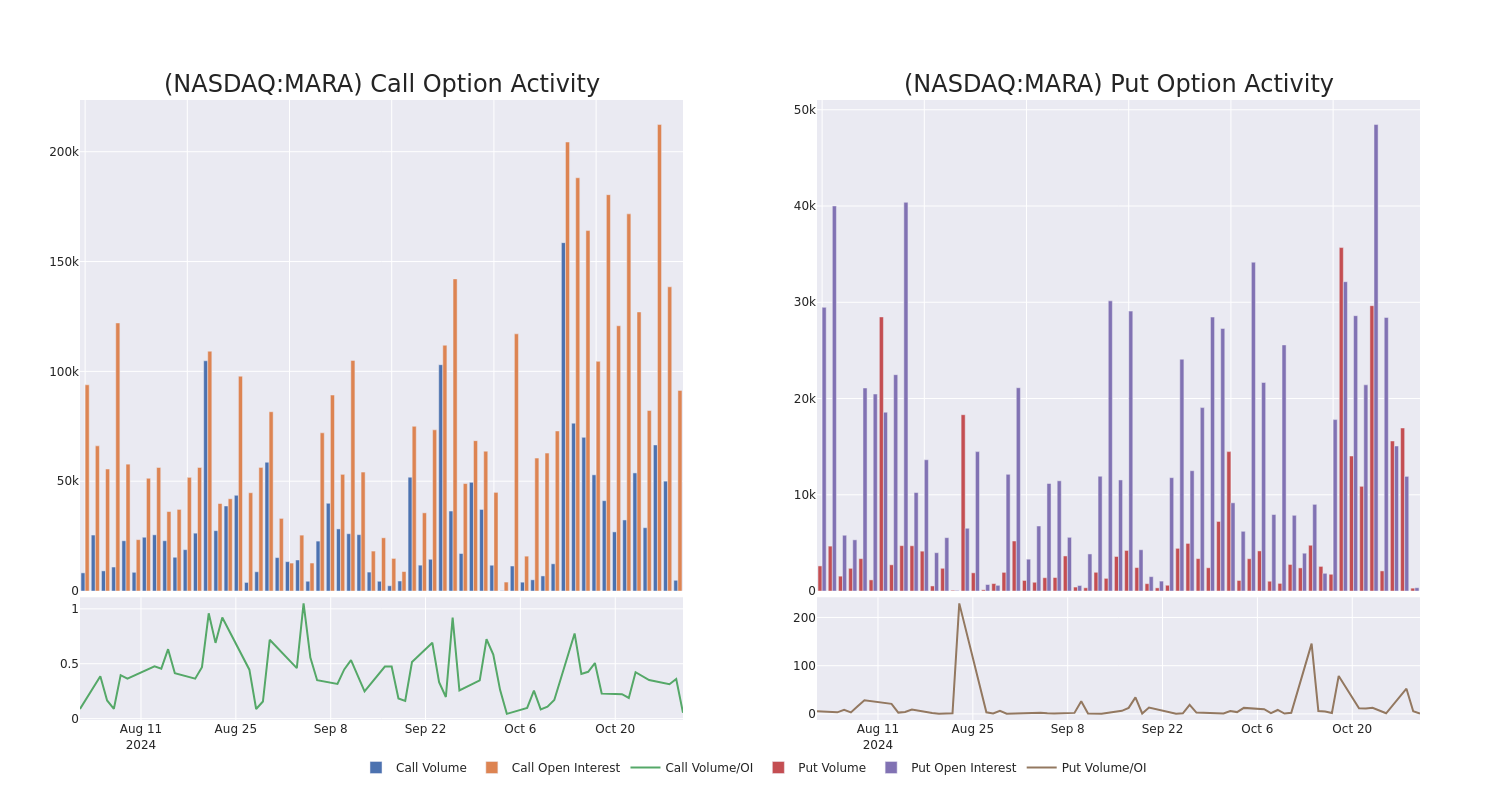Click the brown Put Volume/OI line sample
The height and width of the screenshot is (800, 1500).
[1041, 768]
